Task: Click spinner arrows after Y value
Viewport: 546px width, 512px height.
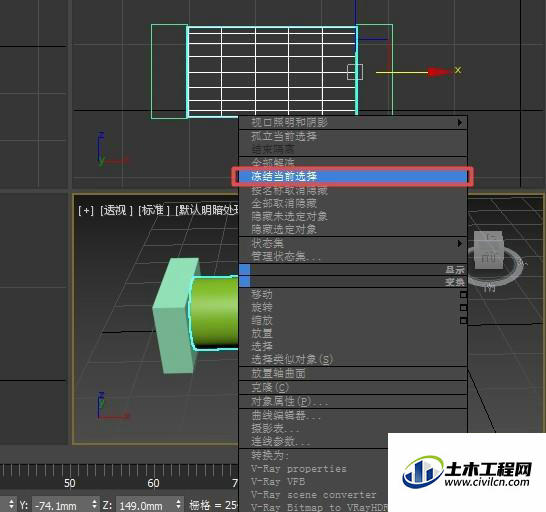Action: click(95, 504)
